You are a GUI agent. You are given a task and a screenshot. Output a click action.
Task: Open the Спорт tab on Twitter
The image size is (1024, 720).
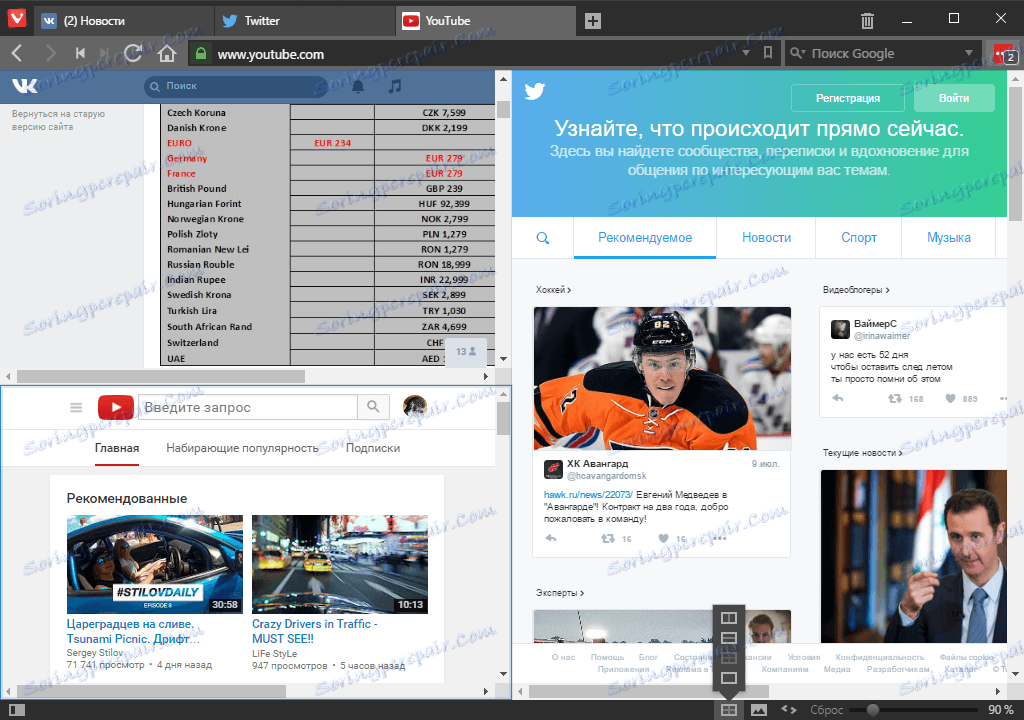(x=859, y=238)
